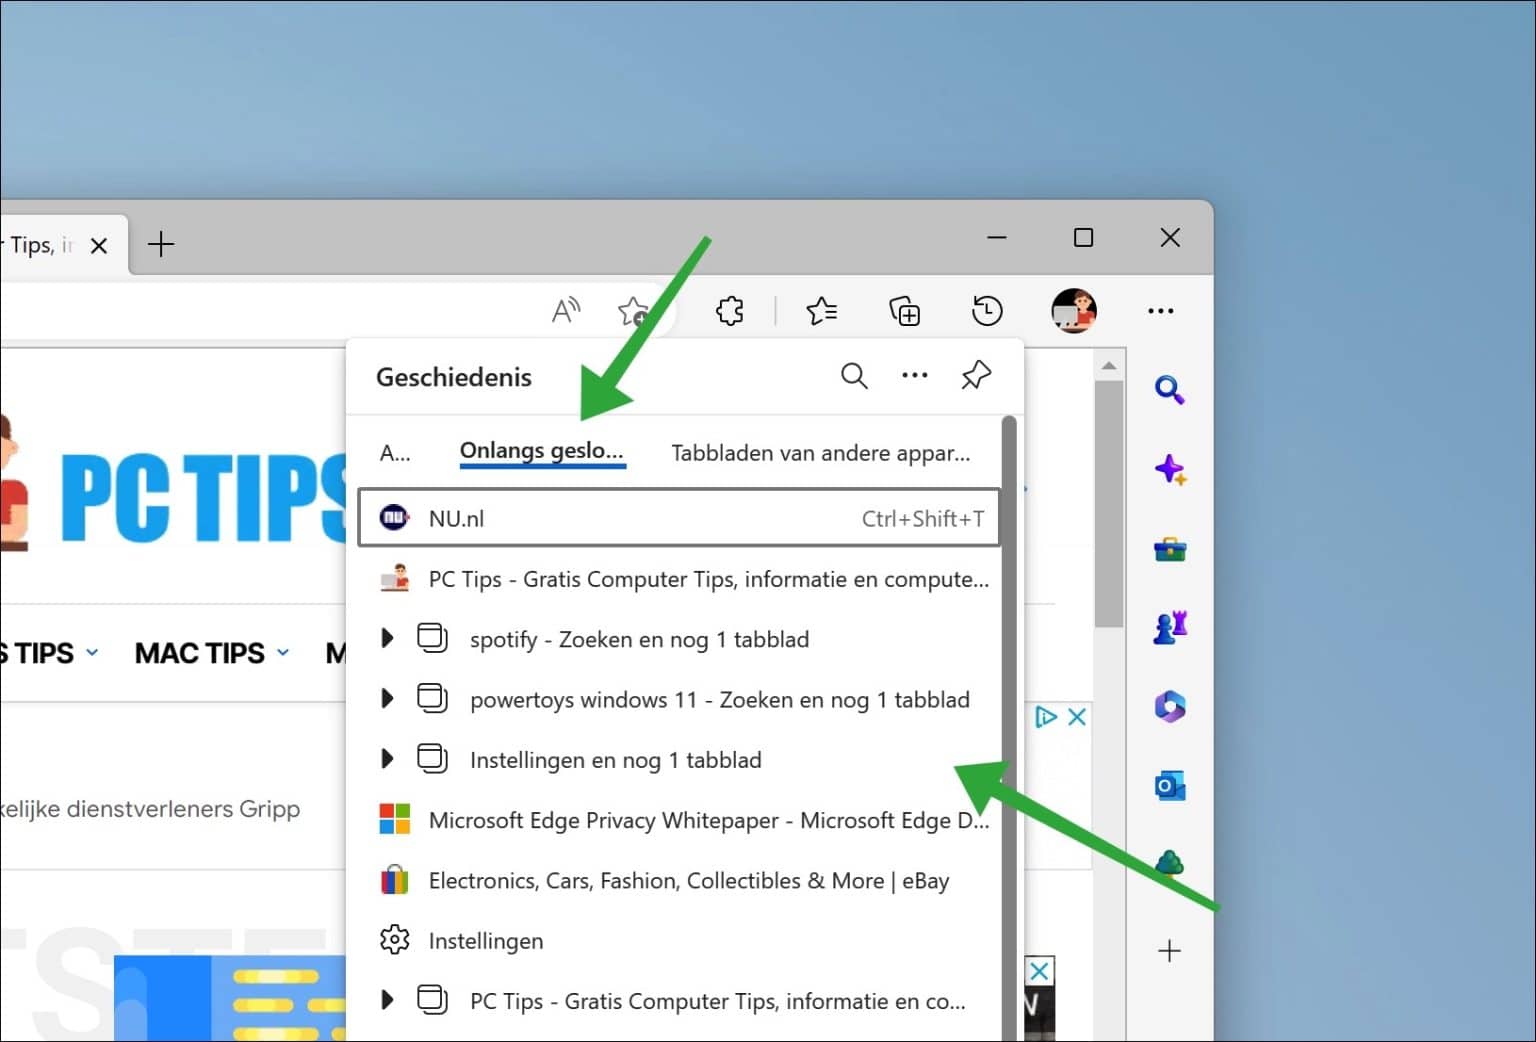This screenshot has width=1536, height=1042.
Task: Switch to Tabbladen van andere apparaten tab
Action: point(820,453)
